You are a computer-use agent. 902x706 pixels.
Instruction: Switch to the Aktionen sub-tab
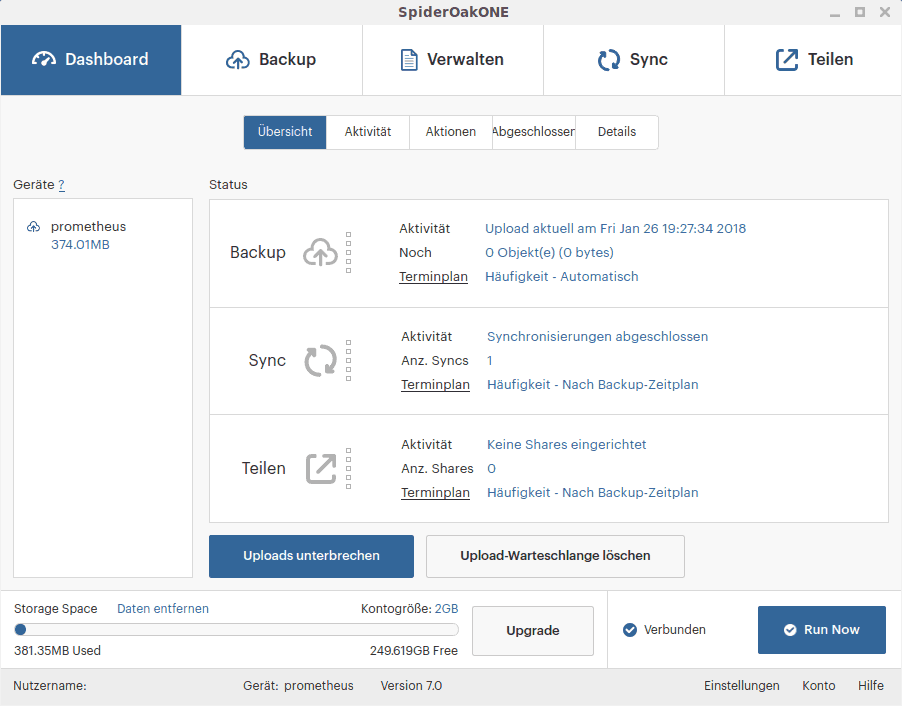(x=450, y=132)
